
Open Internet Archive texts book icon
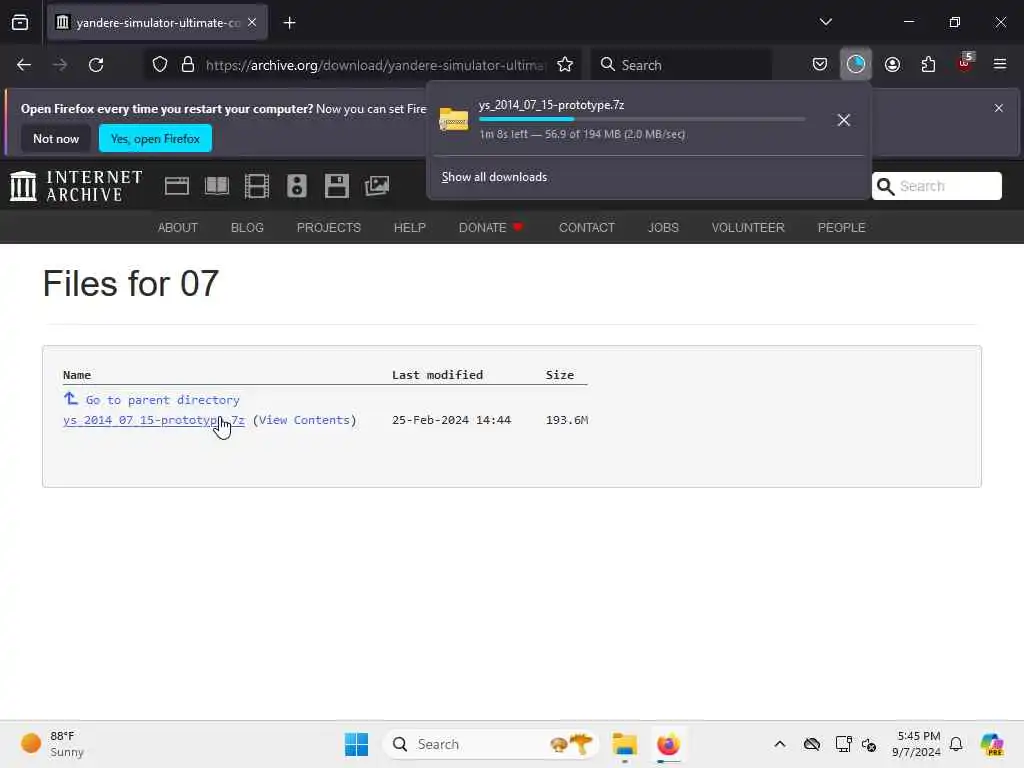pyautogui.click(x=217, y=186)
